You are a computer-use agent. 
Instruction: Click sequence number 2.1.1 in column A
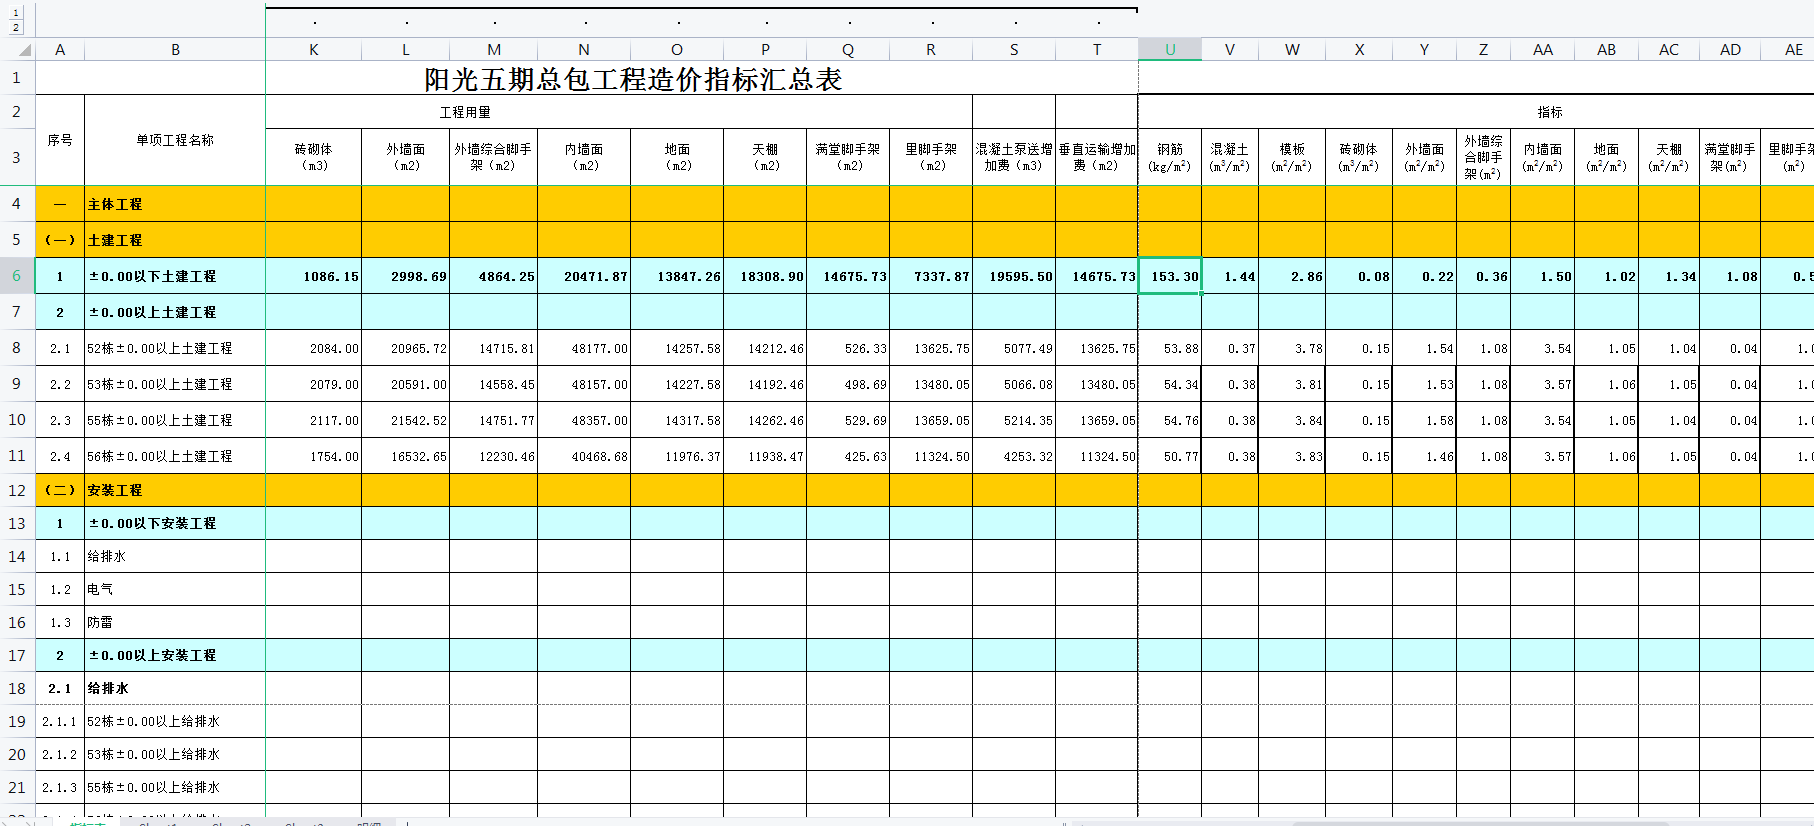[x=60, y=721]
